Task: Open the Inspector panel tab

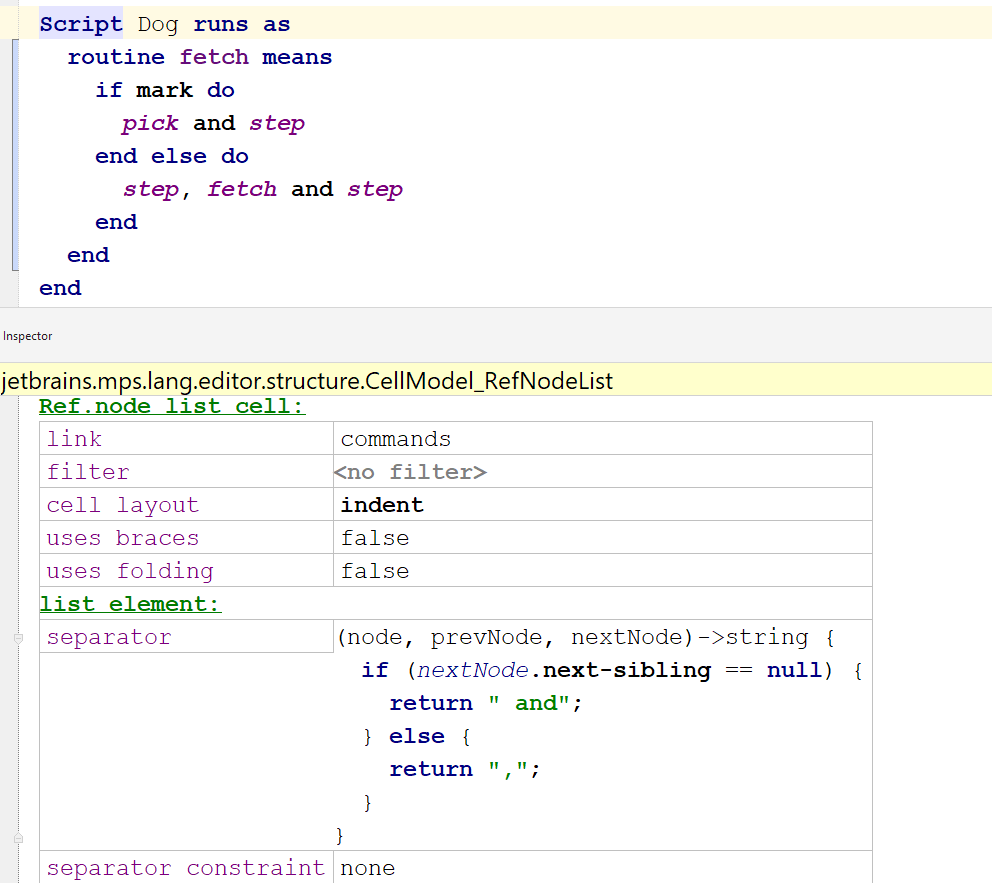Action: pos(28,336)
